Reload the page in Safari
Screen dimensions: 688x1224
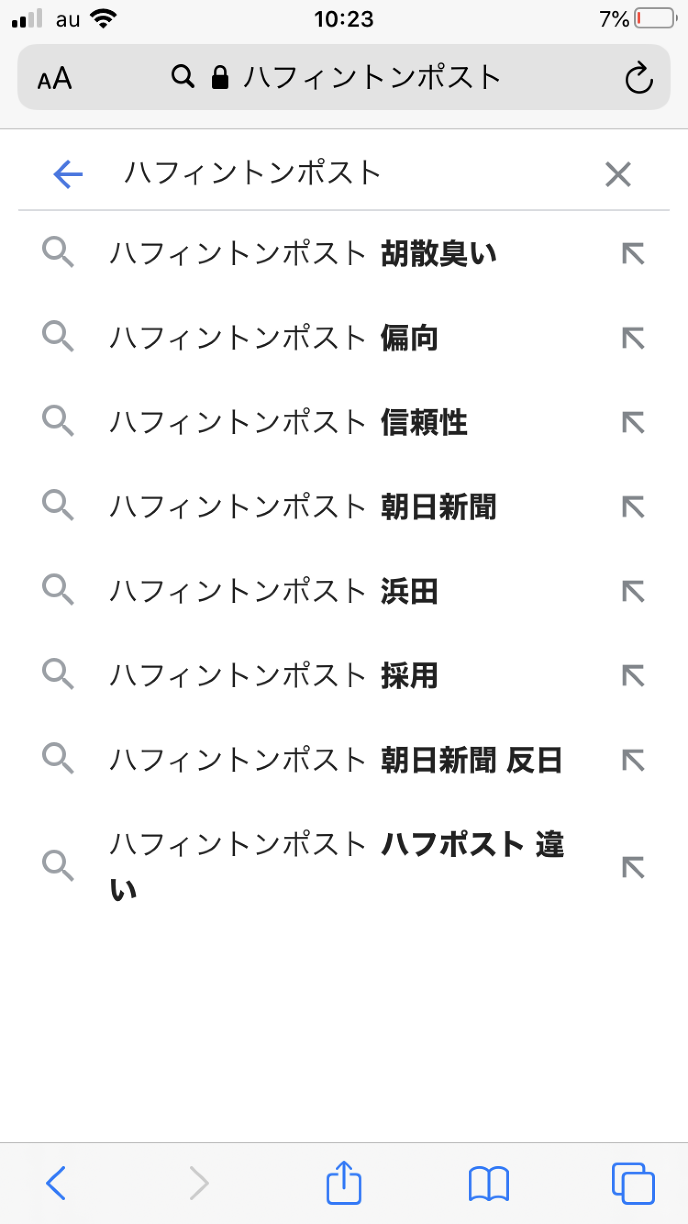[x=638, y=78]
